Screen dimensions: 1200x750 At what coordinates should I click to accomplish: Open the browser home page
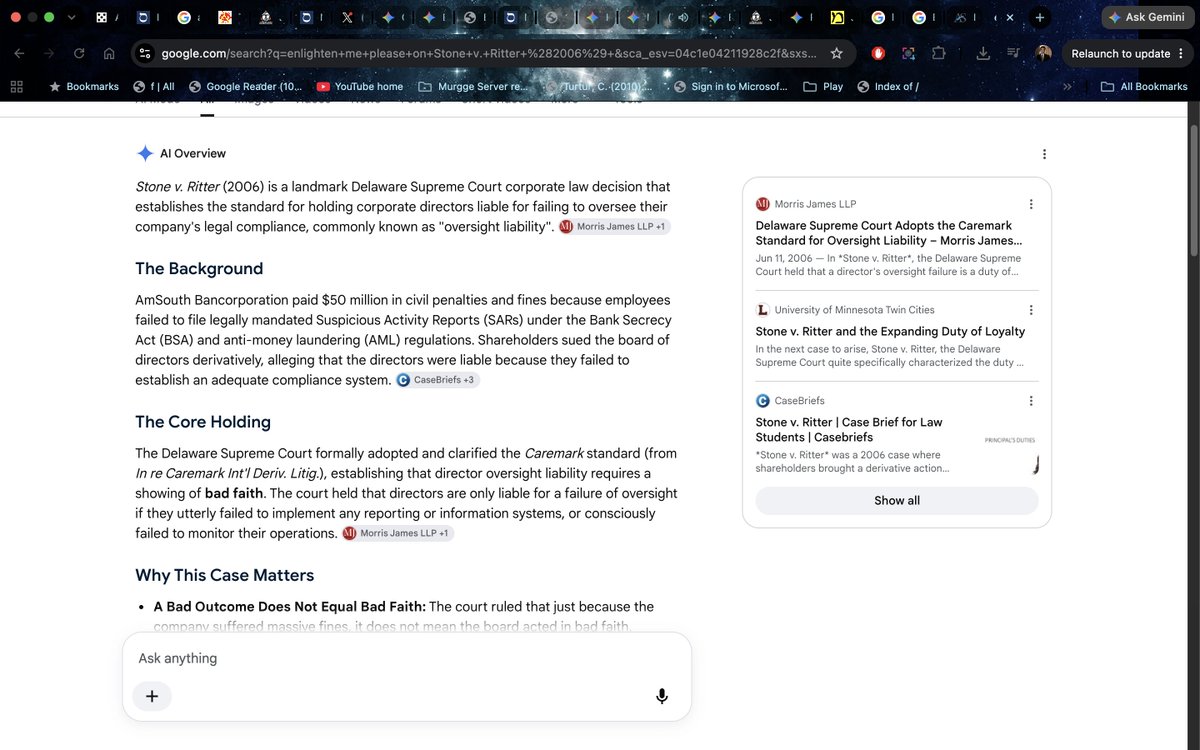108,54
